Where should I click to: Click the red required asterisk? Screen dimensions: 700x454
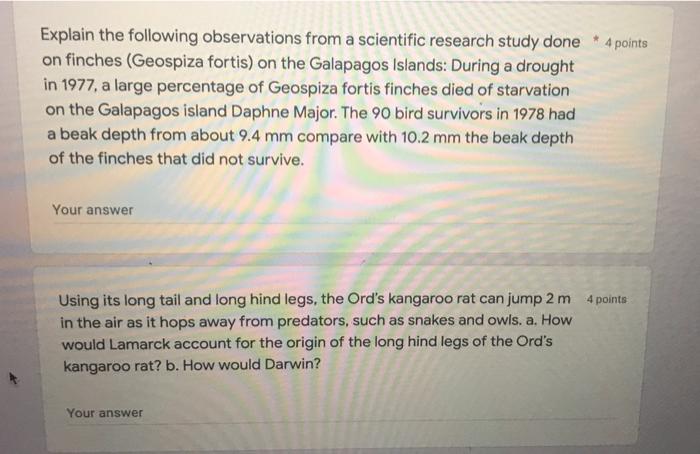595,41
